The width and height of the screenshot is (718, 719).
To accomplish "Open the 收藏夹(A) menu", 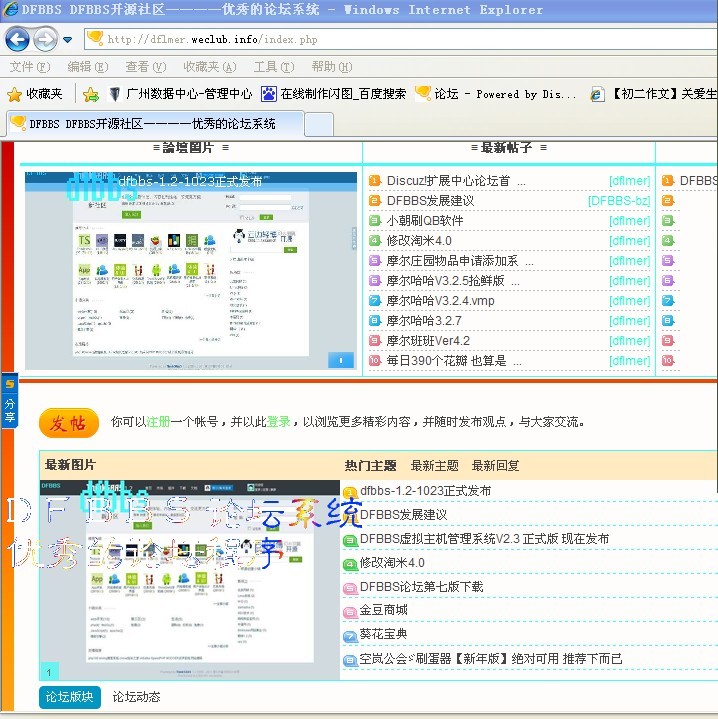I will point(210,67).
